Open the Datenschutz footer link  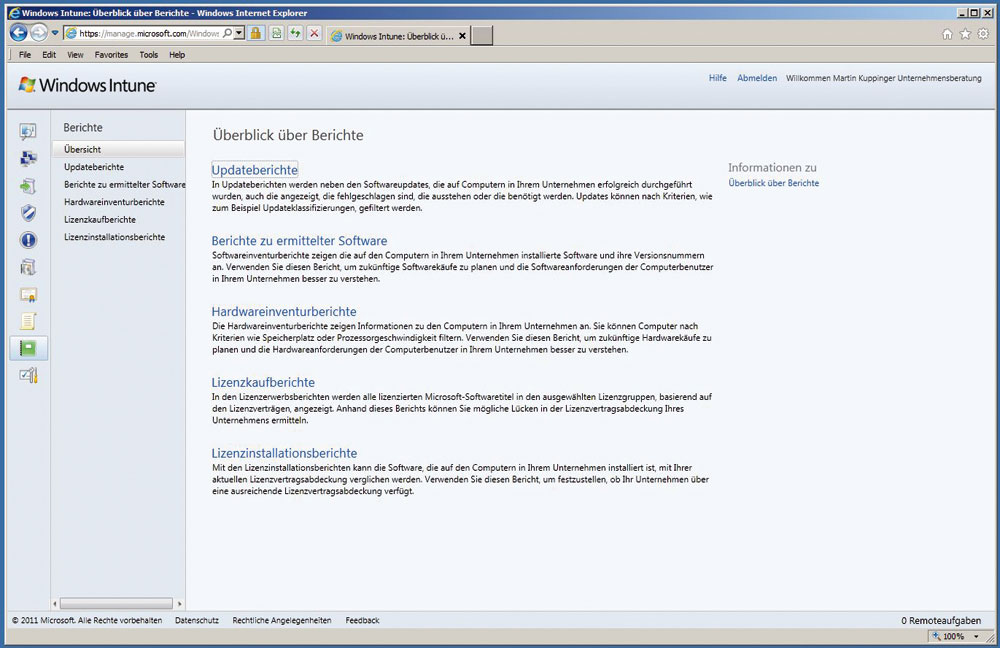[196, 620]
